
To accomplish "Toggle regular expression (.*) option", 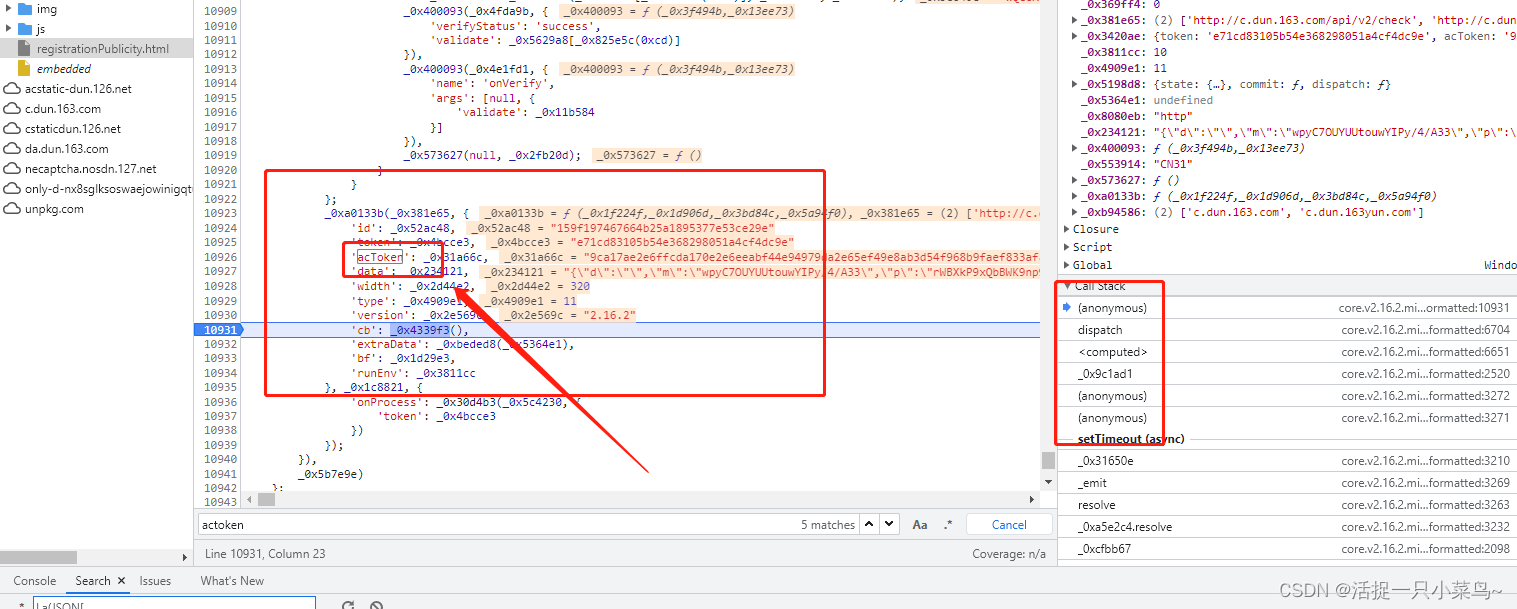I will (948, 525).
